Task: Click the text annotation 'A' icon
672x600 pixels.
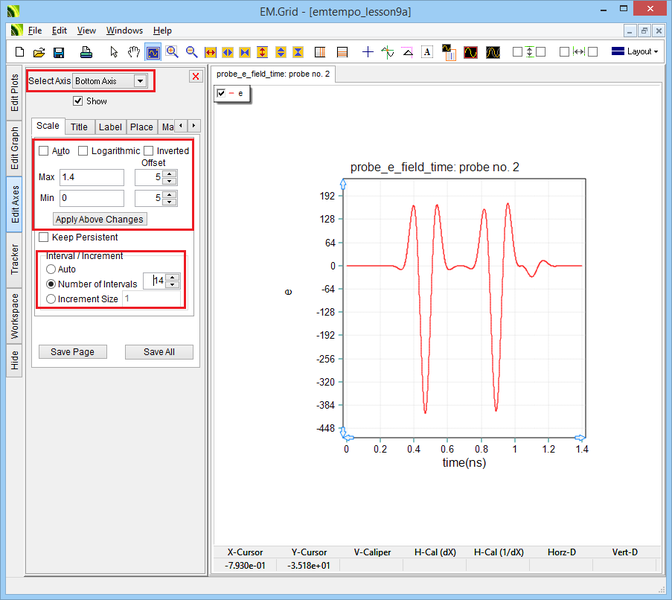Action: coord(427,51)
